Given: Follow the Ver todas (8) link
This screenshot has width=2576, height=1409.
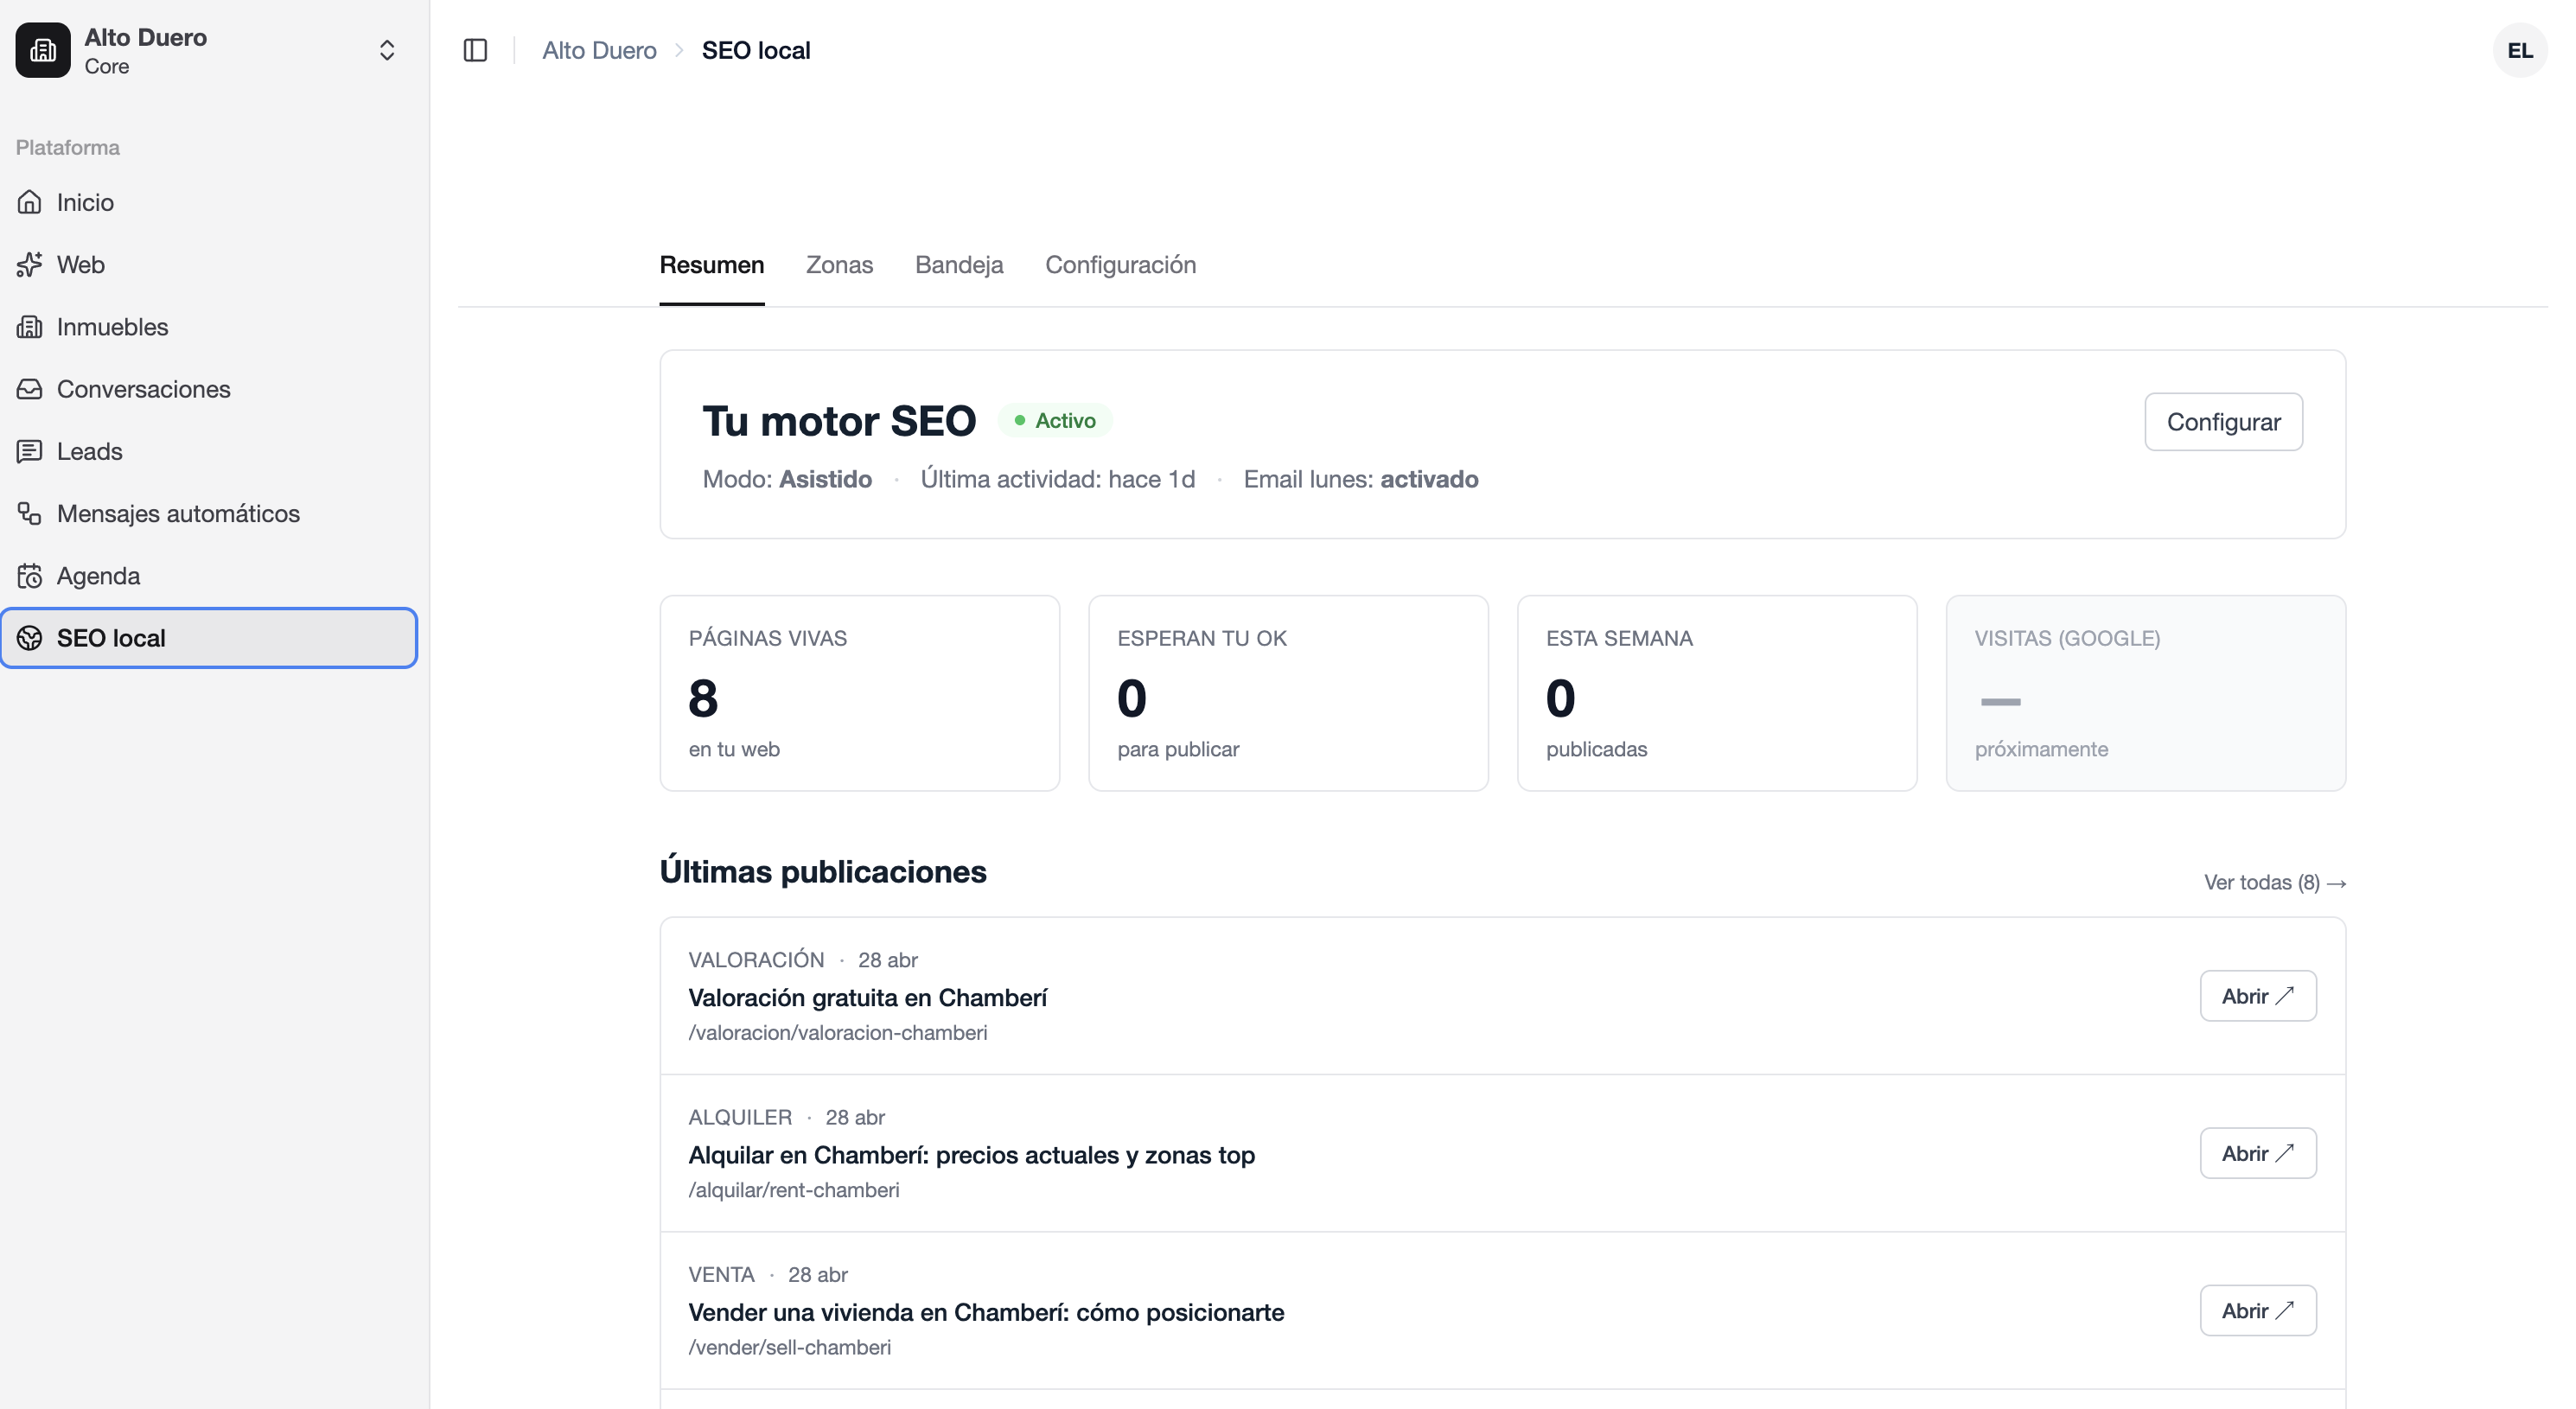Looking at the screenshot, I should pos(2275,883).
